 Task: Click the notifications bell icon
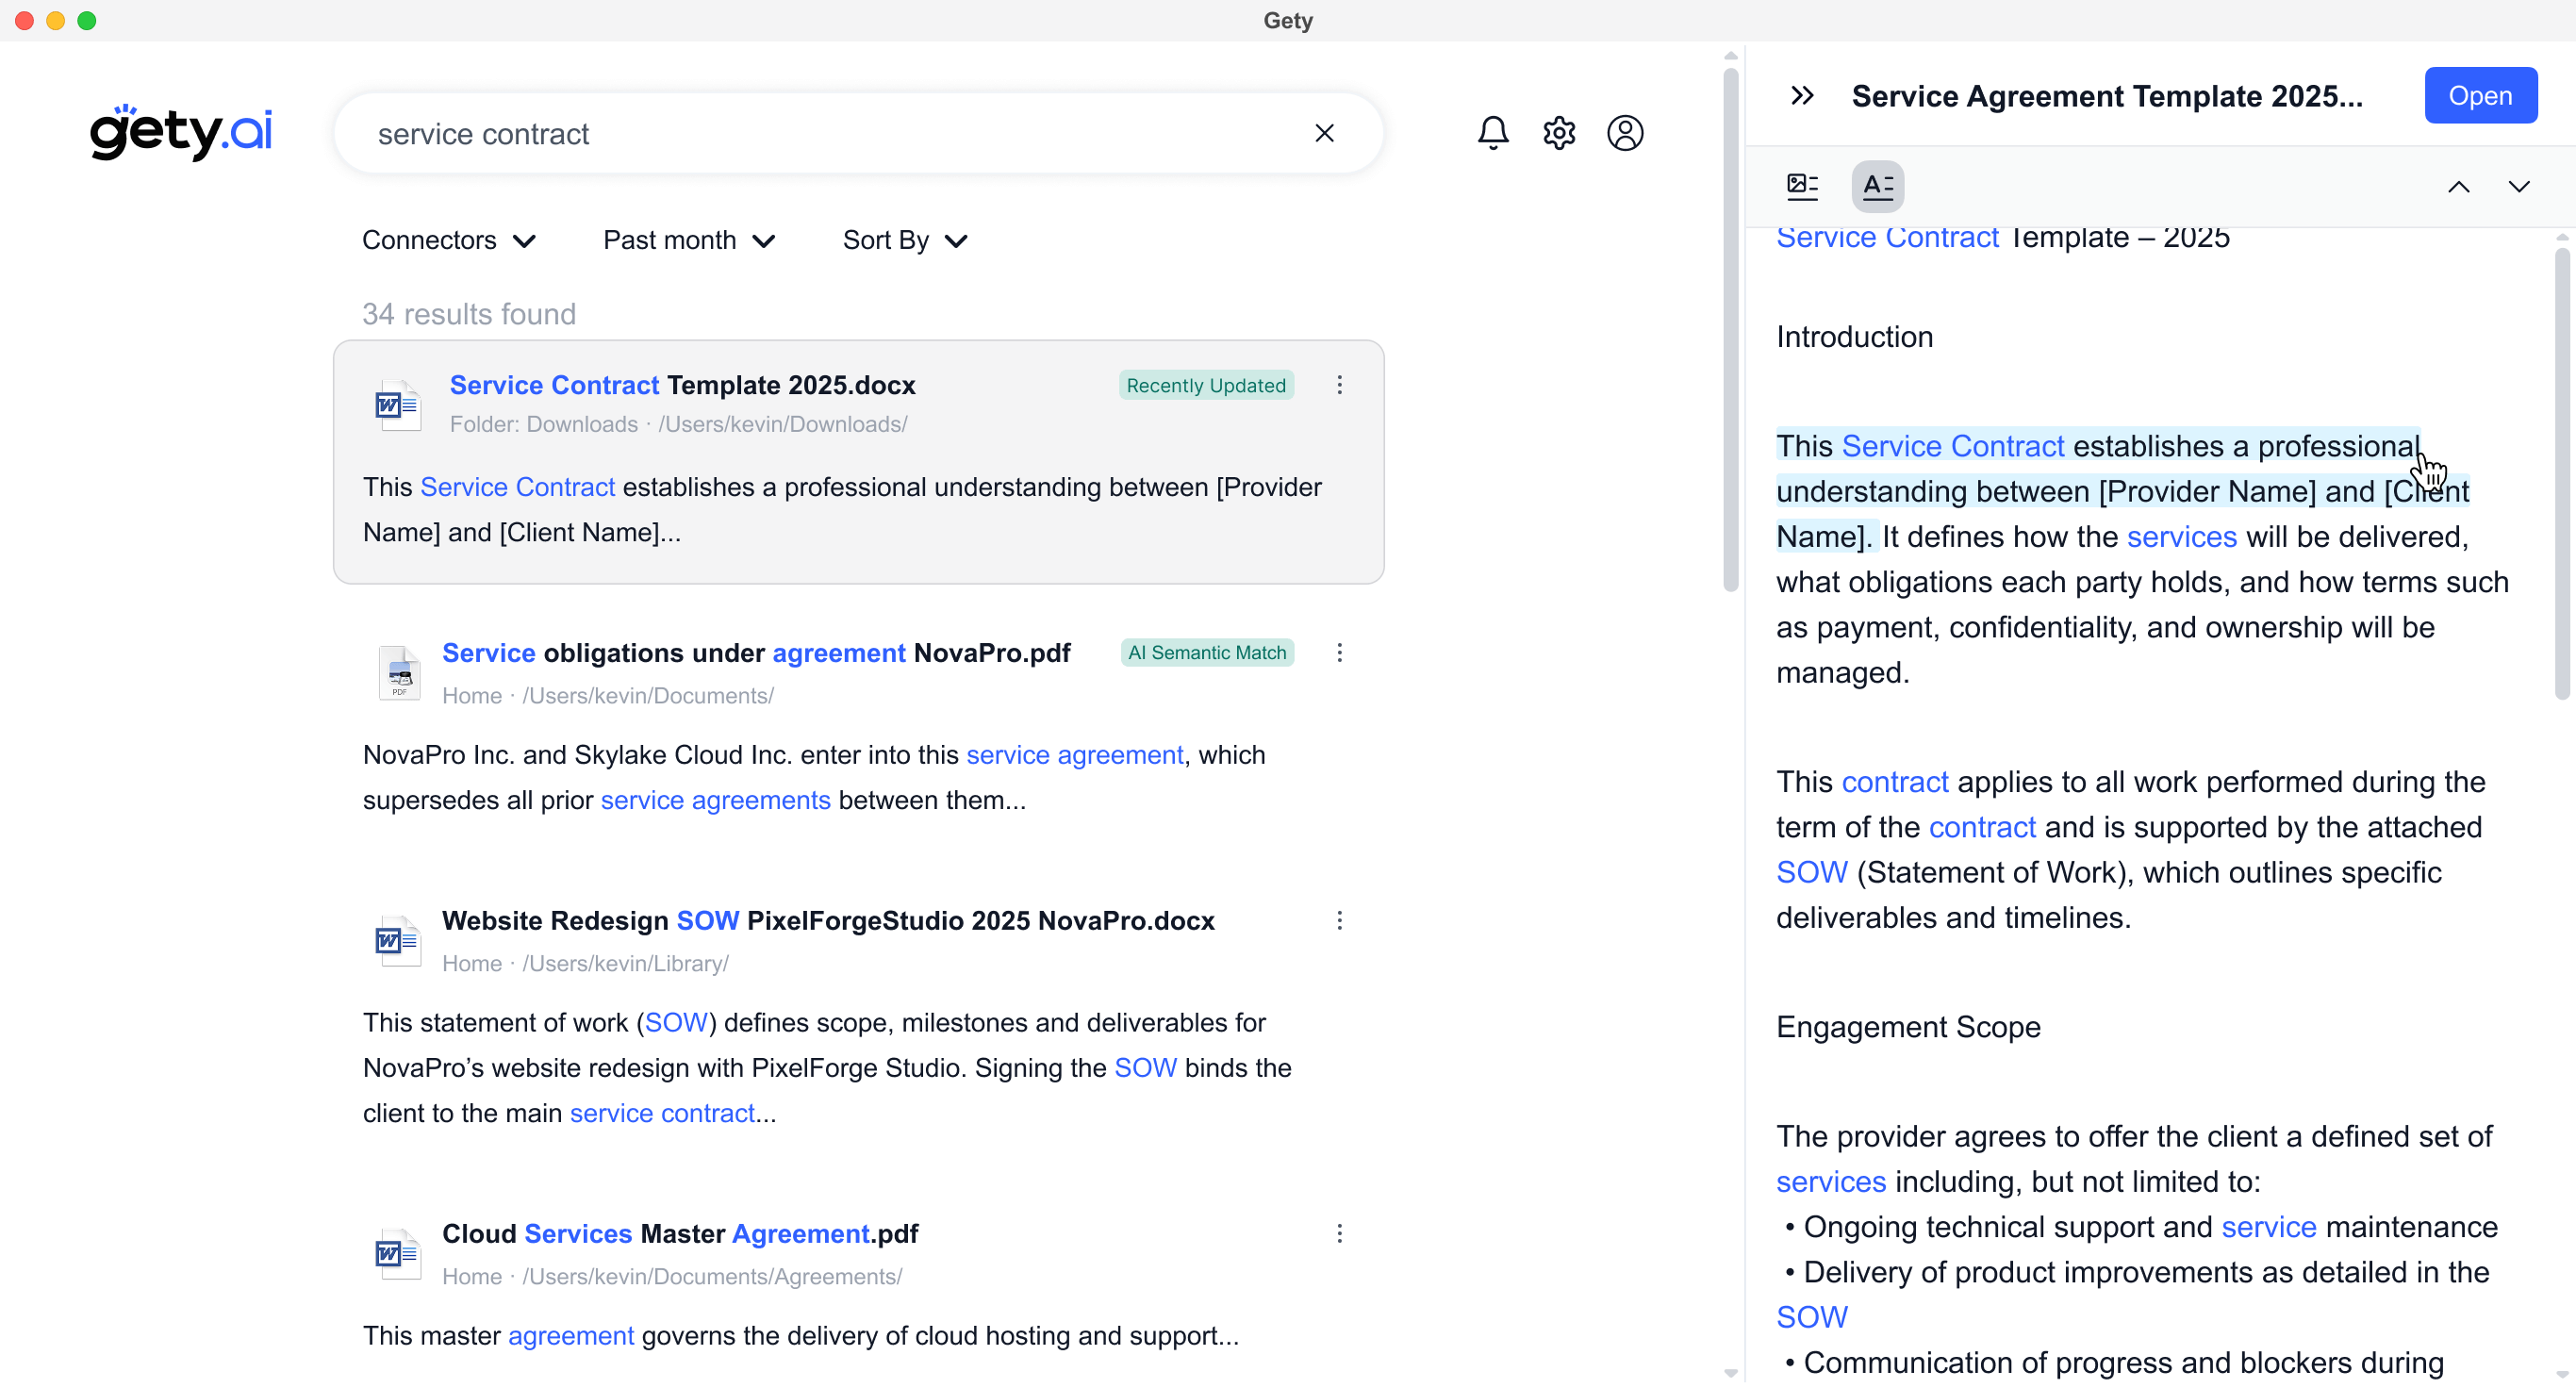[1492, 133]
